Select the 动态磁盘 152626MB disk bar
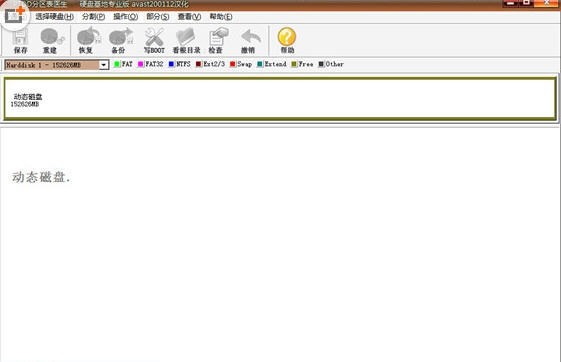 click(x=280, y=99)
